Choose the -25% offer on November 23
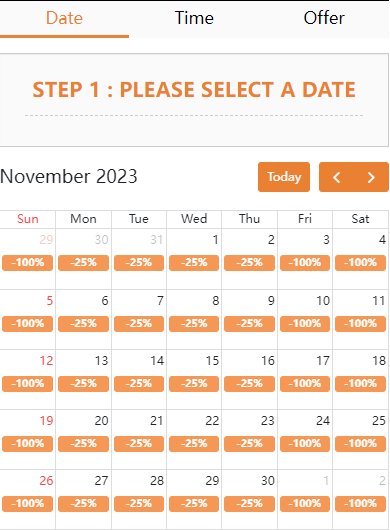 [249, 444]
